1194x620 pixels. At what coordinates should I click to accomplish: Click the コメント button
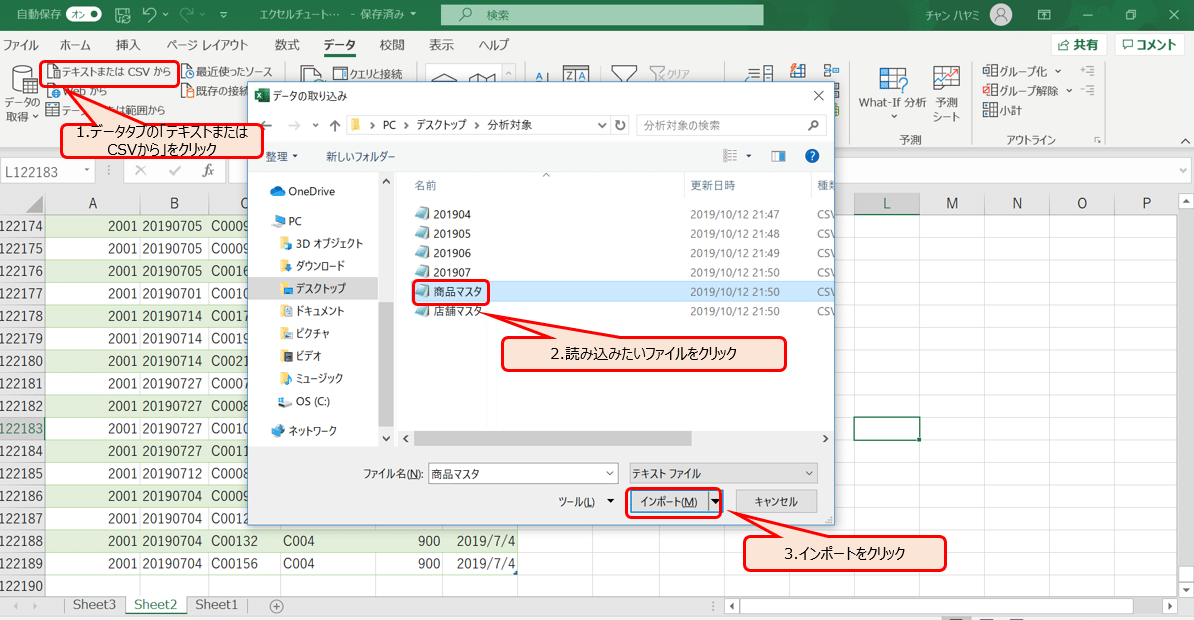click(x=1150, y=45)
